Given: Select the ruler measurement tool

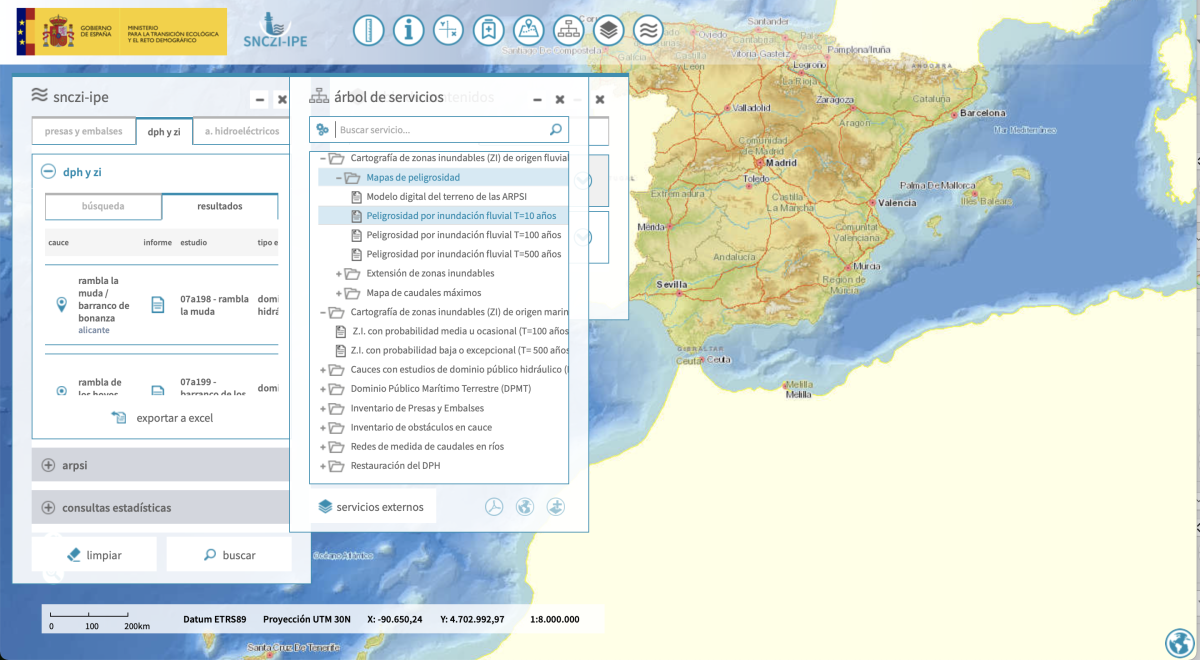Looking at the screenshot, I should 369,30.
